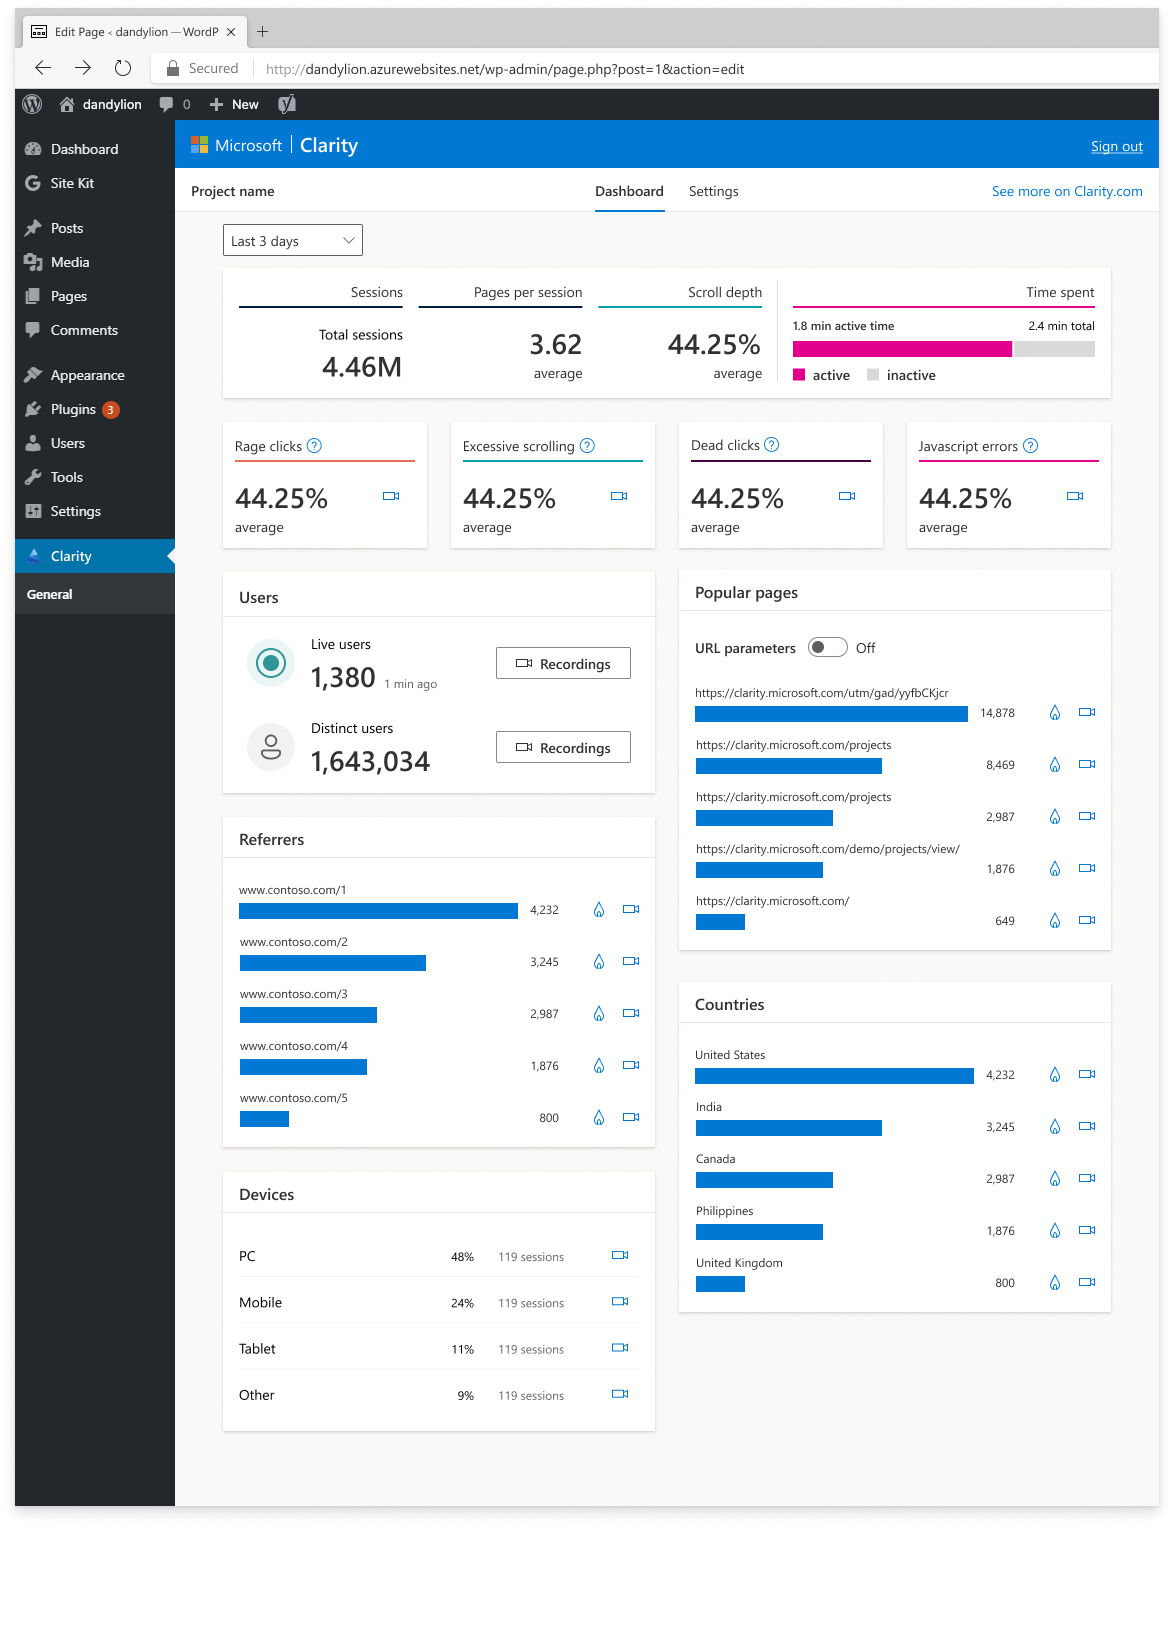Watch recordings for www.contoso.com/4 referrer
The width and height of the screenshot is (1174, 1631).
point(631,1066)
